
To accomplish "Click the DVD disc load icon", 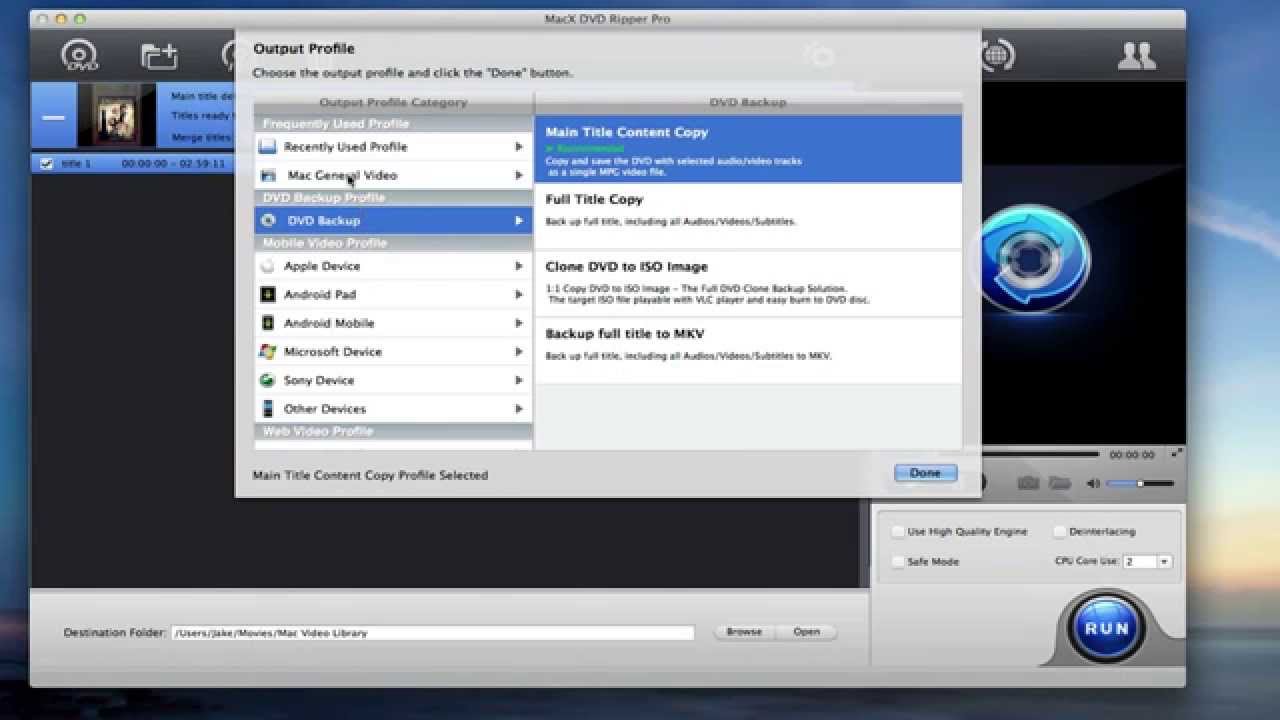I will 80,55.
